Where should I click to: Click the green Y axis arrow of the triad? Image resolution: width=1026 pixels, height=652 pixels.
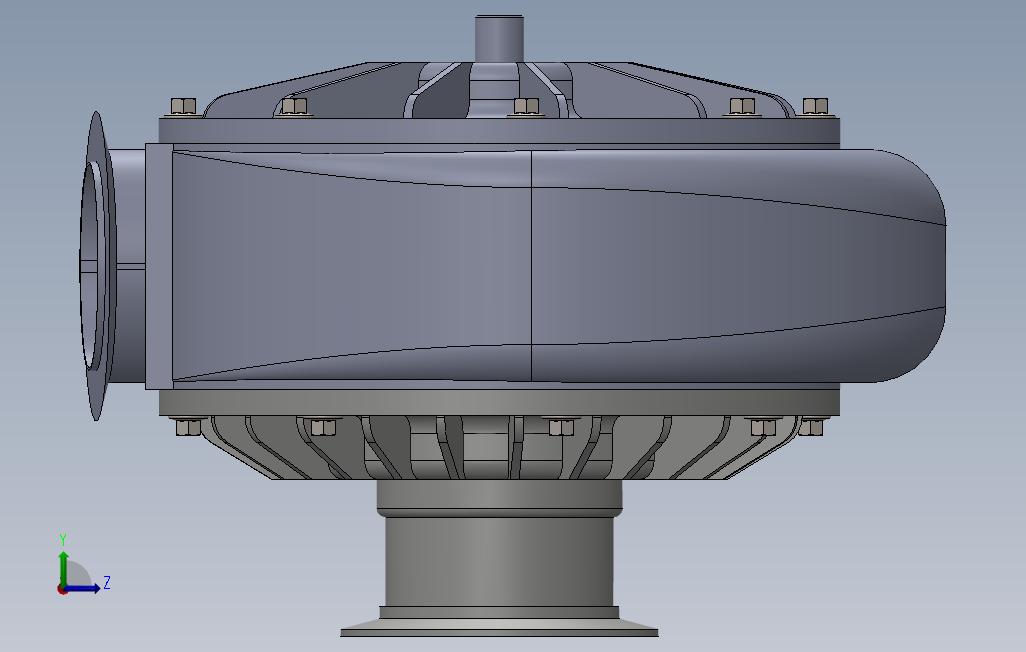(63, 568)
